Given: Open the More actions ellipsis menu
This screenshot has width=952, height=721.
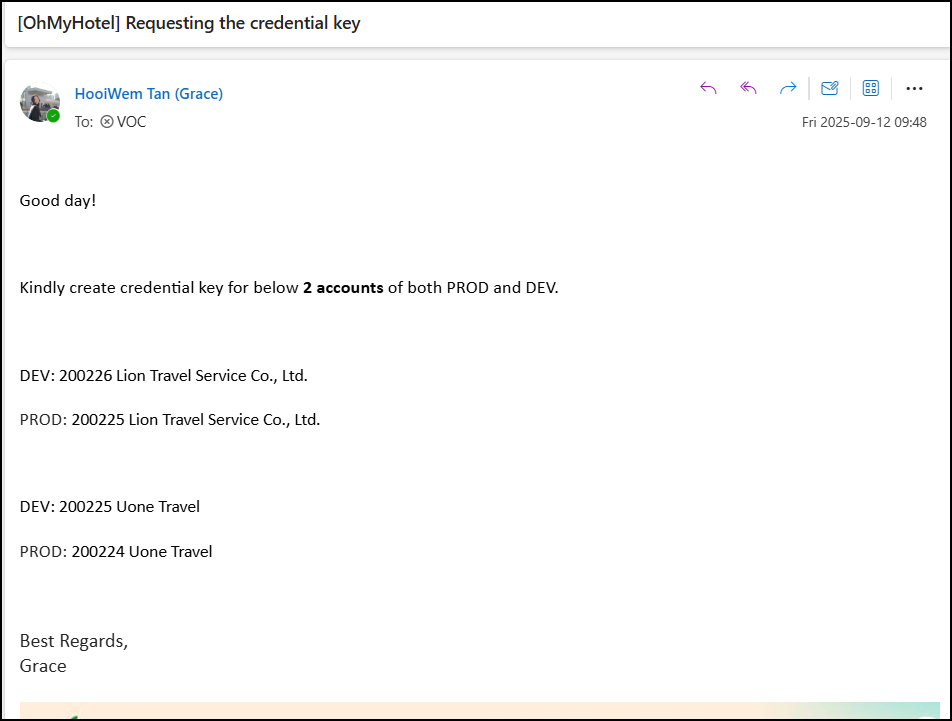Looking at the screenshot, I should click(914, 88).
